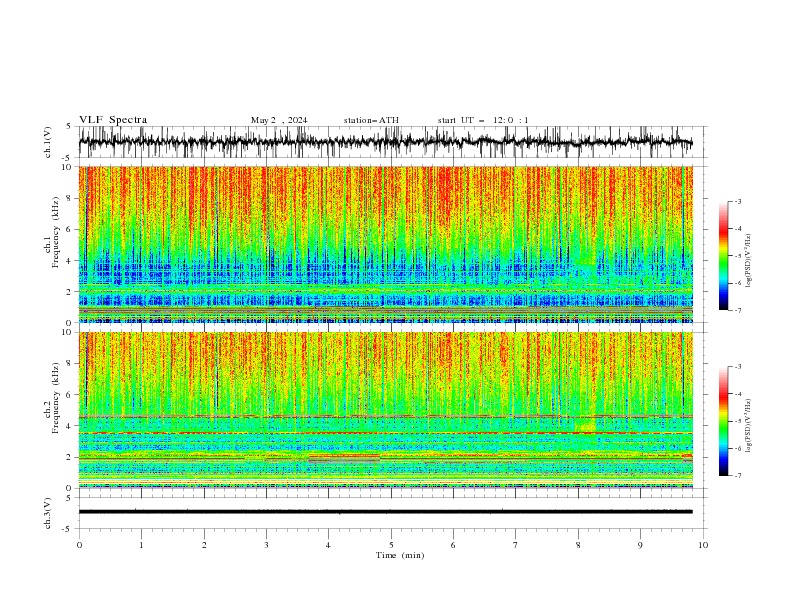Click the ch.1 color bar log(PSD) label
Viewport: 792px width, 612px height.
coord(749,261)
